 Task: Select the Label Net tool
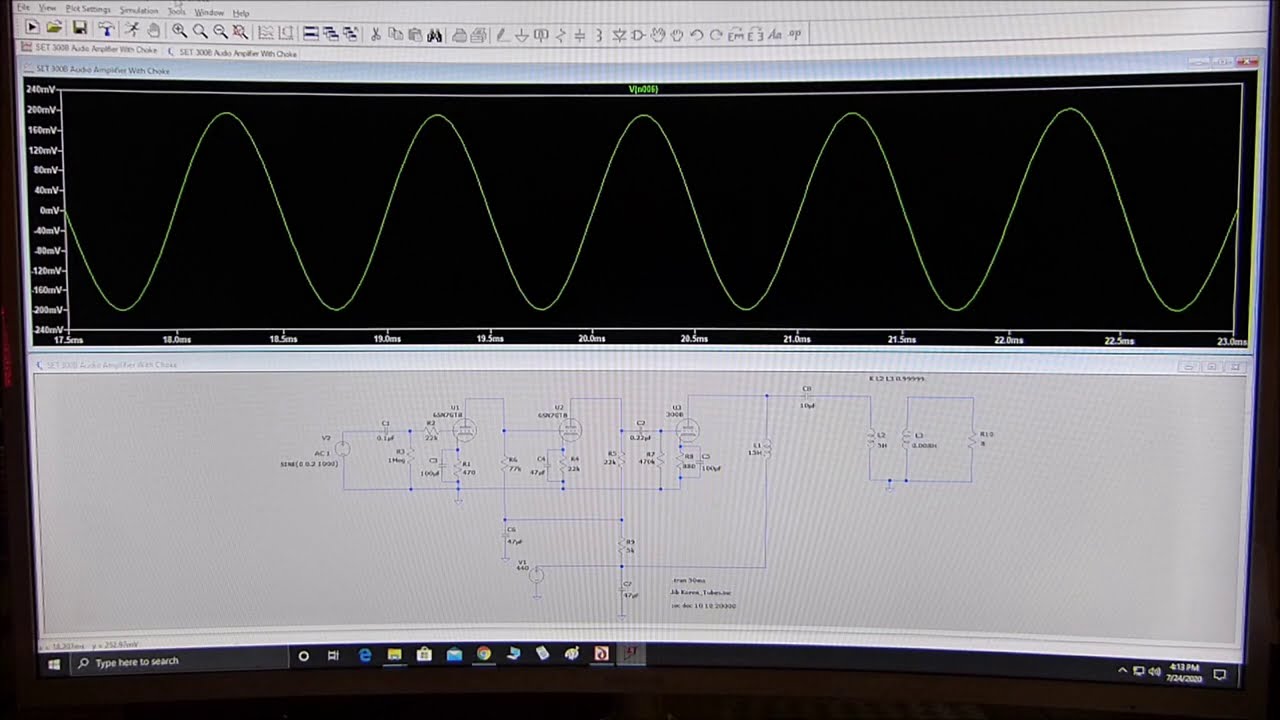[541, 35]
